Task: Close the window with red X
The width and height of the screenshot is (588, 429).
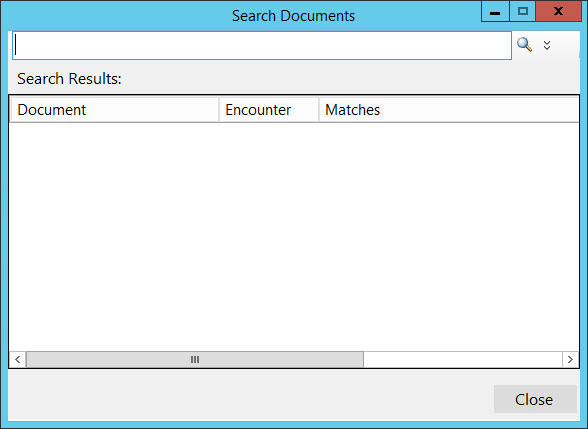Action: (558, 11)
